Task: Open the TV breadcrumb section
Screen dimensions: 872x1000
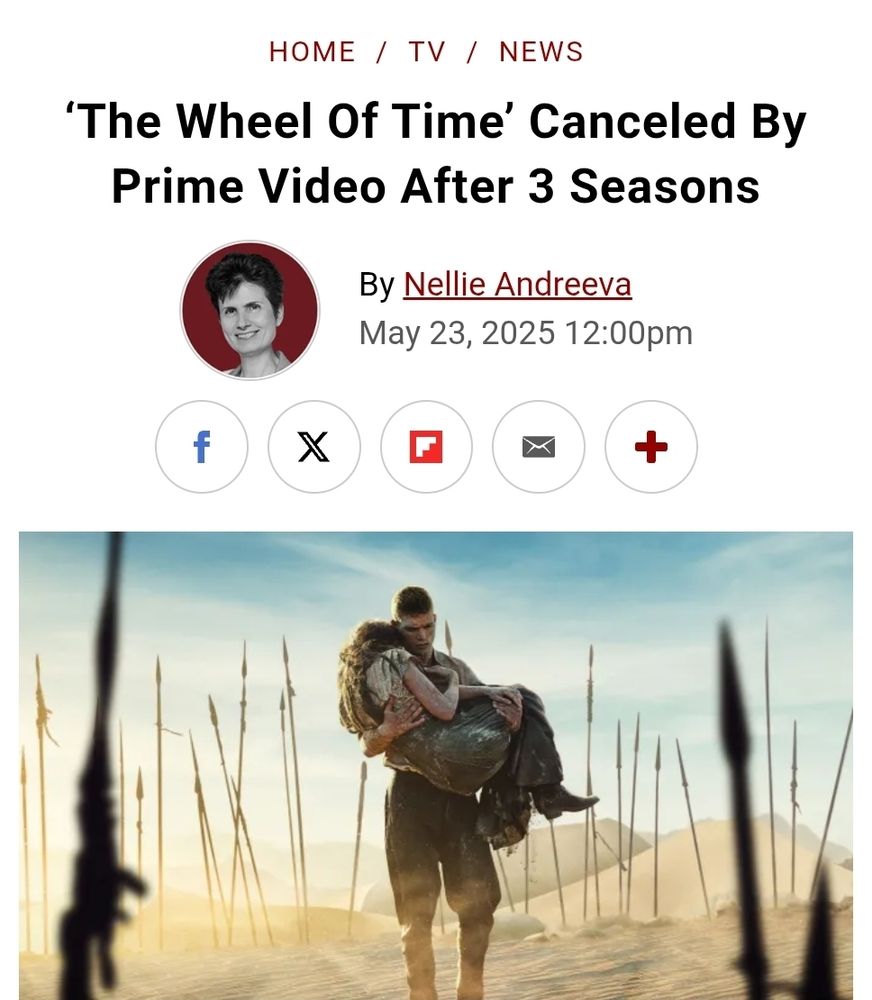Action: tap(427, 52)
